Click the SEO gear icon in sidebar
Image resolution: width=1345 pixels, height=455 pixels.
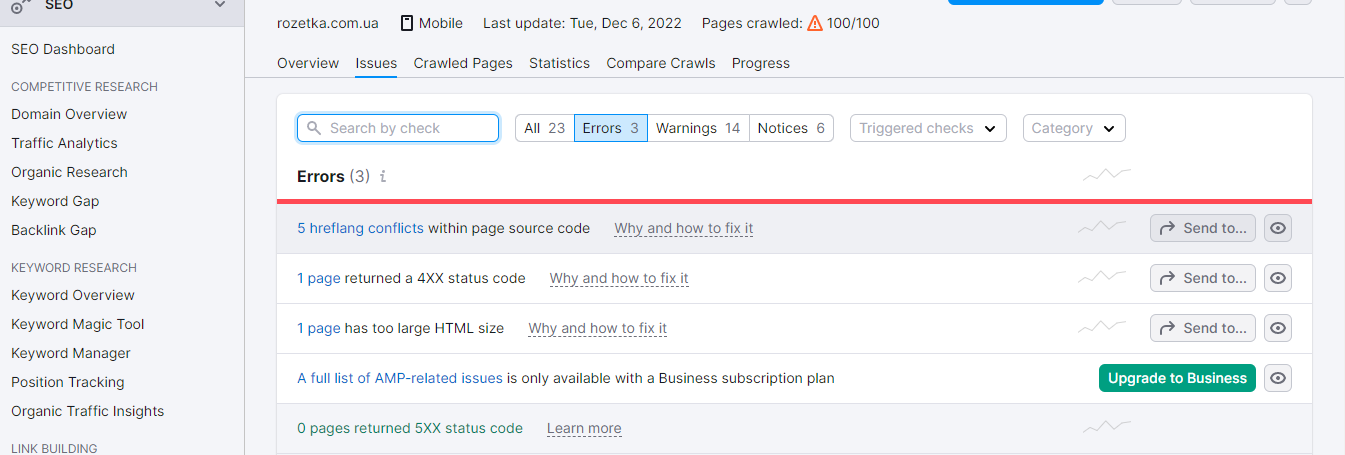click(x=22, y=6)
